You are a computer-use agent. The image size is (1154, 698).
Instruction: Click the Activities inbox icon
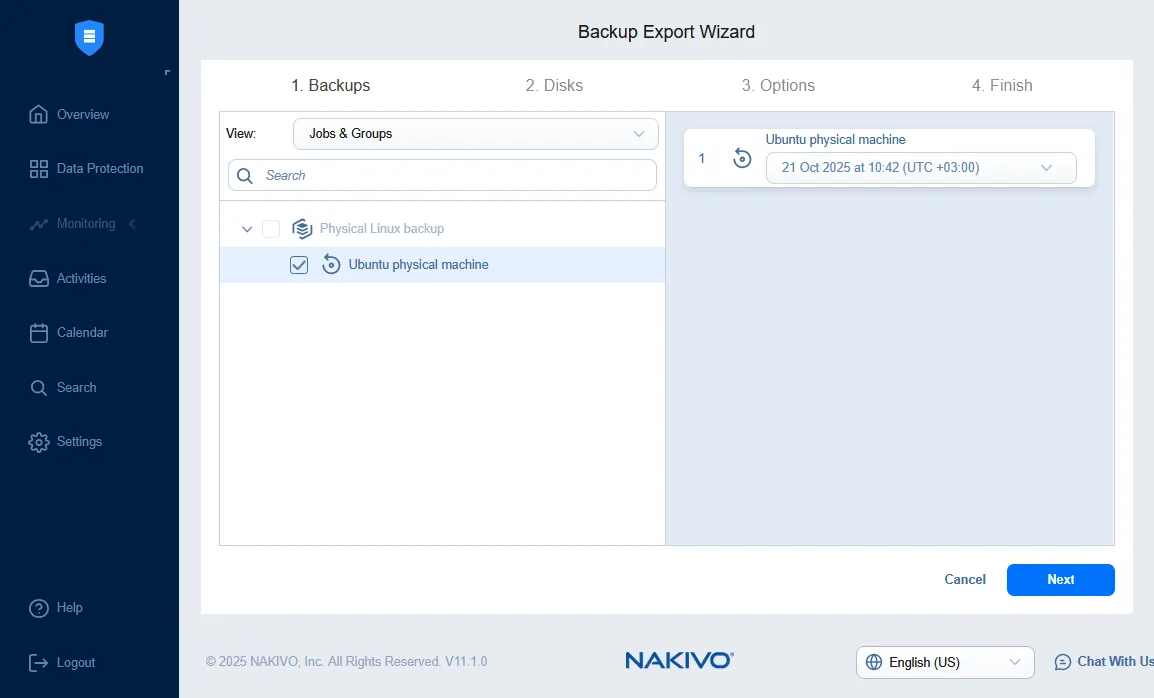tap(38, 278)
